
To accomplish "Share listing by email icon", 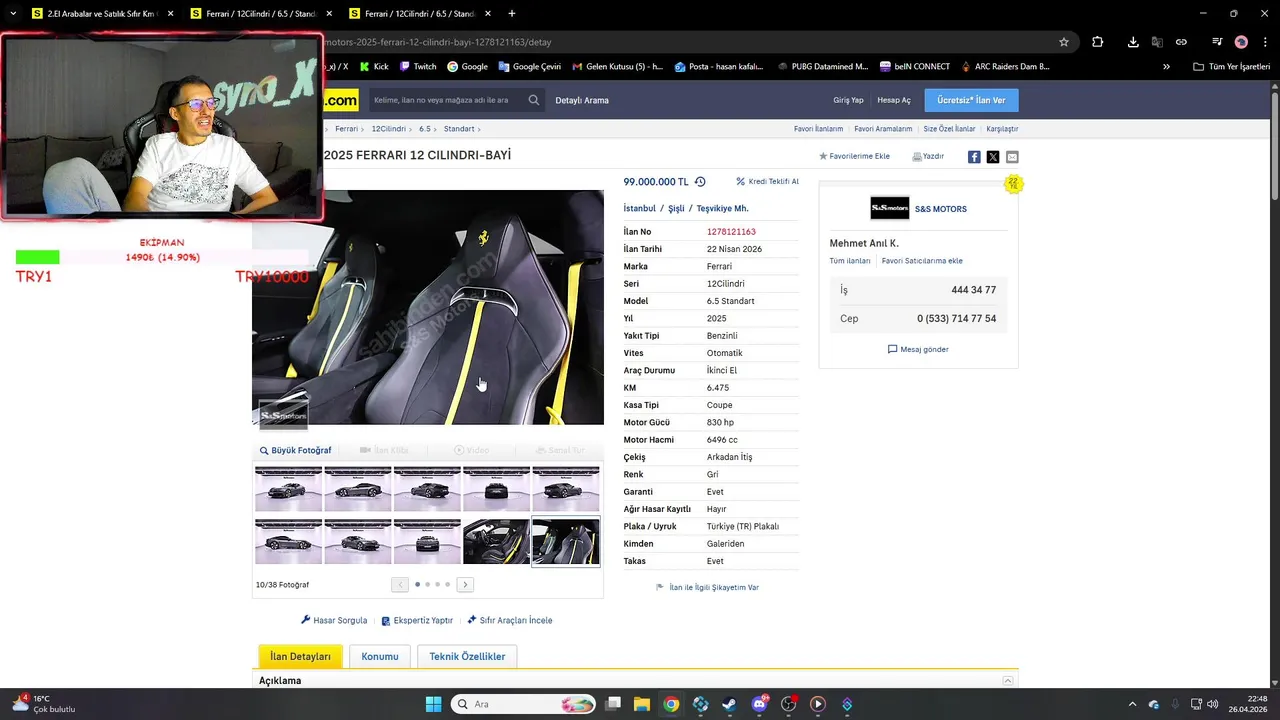I will point(1012,157).
